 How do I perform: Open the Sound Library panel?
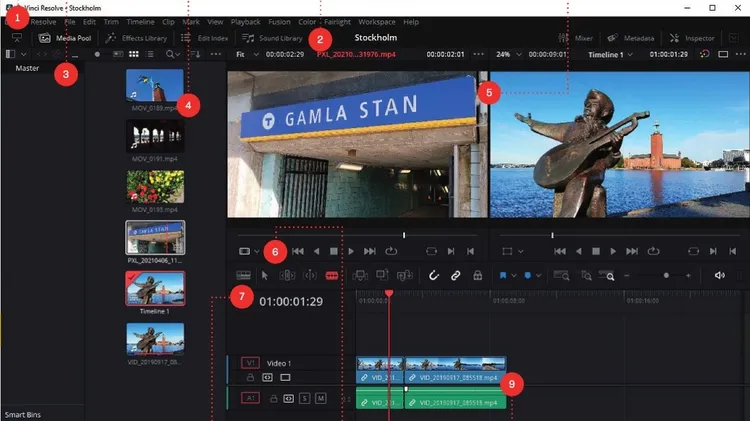(272, 38)
